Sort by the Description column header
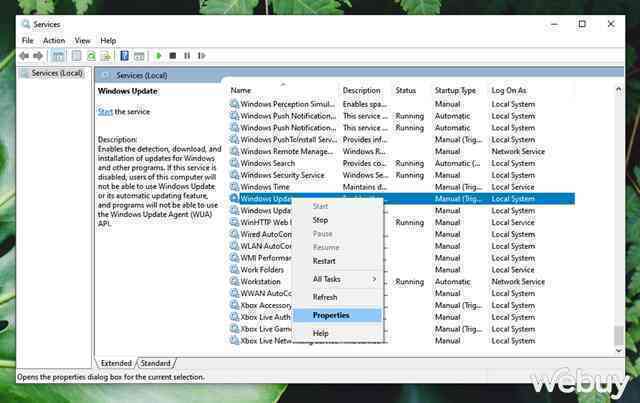This screenshot has height=403, width=640. point(365,90)
